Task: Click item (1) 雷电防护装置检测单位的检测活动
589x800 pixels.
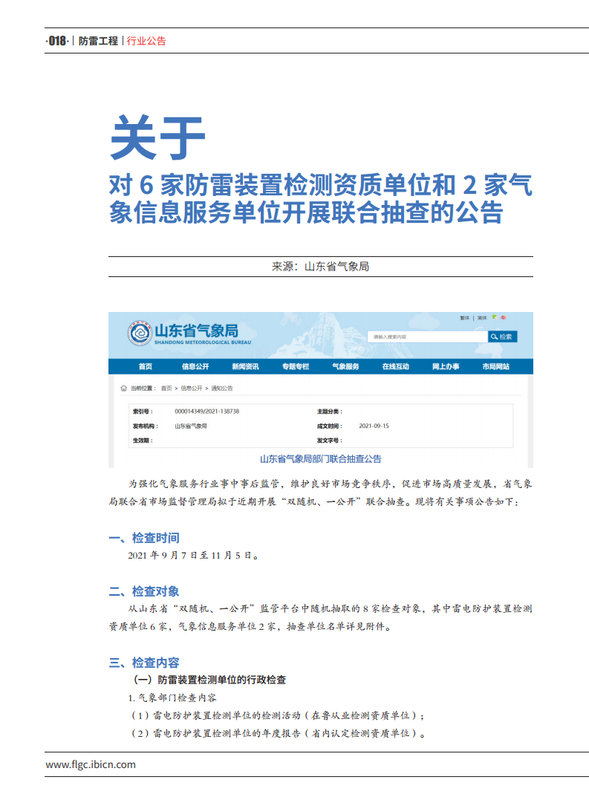Action: pos(278,715)
